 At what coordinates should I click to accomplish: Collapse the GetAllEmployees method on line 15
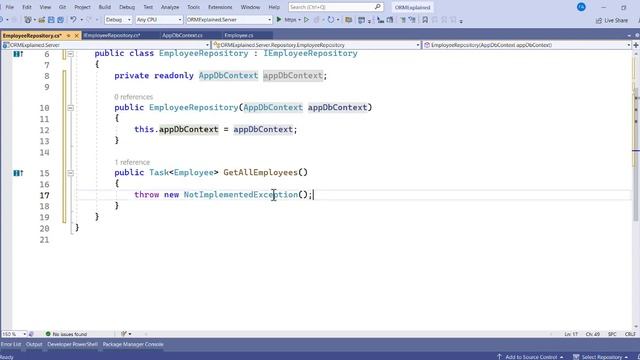point(70,173)
